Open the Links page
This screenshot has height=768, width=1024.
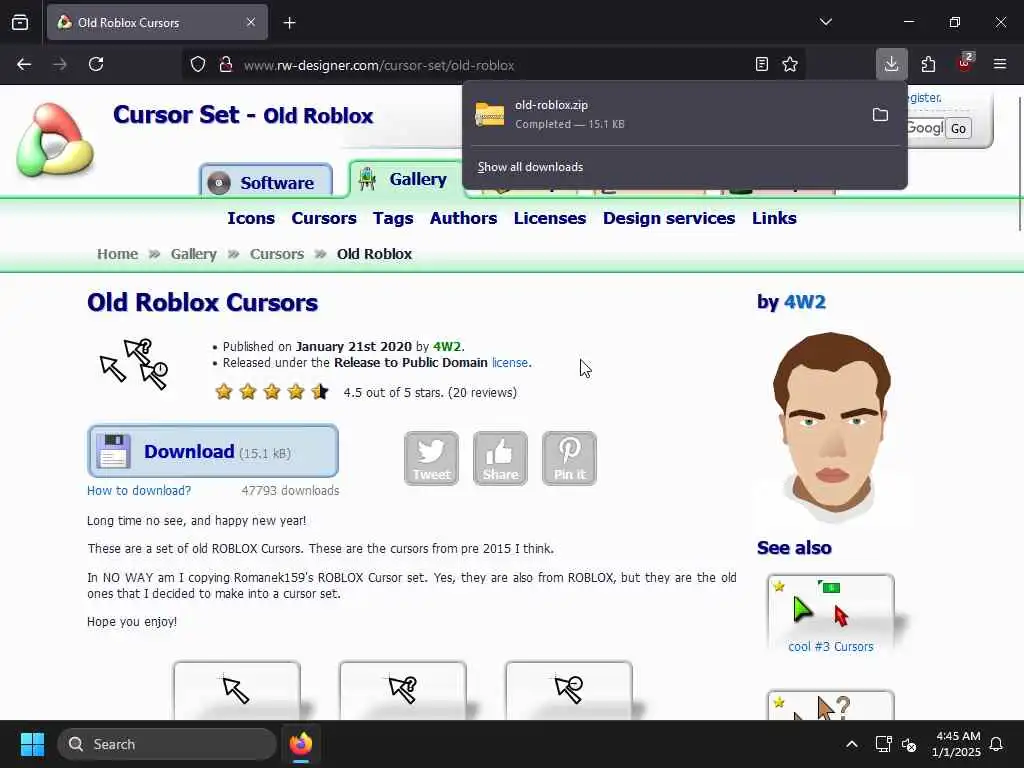(774, 218)
